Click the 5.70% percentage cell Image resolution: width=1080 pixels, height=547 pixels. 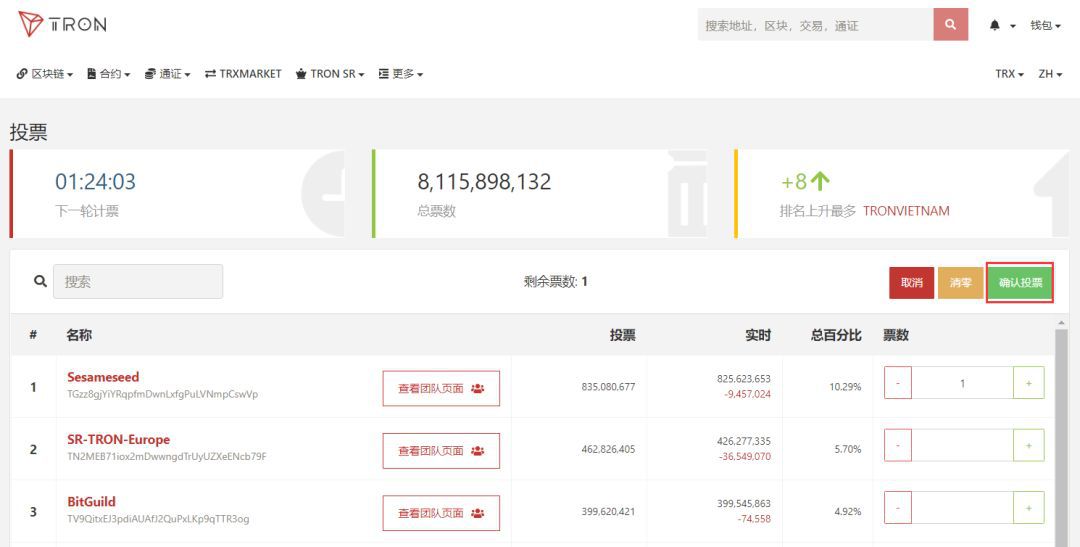pyautogui.click(x=848, y=449)
